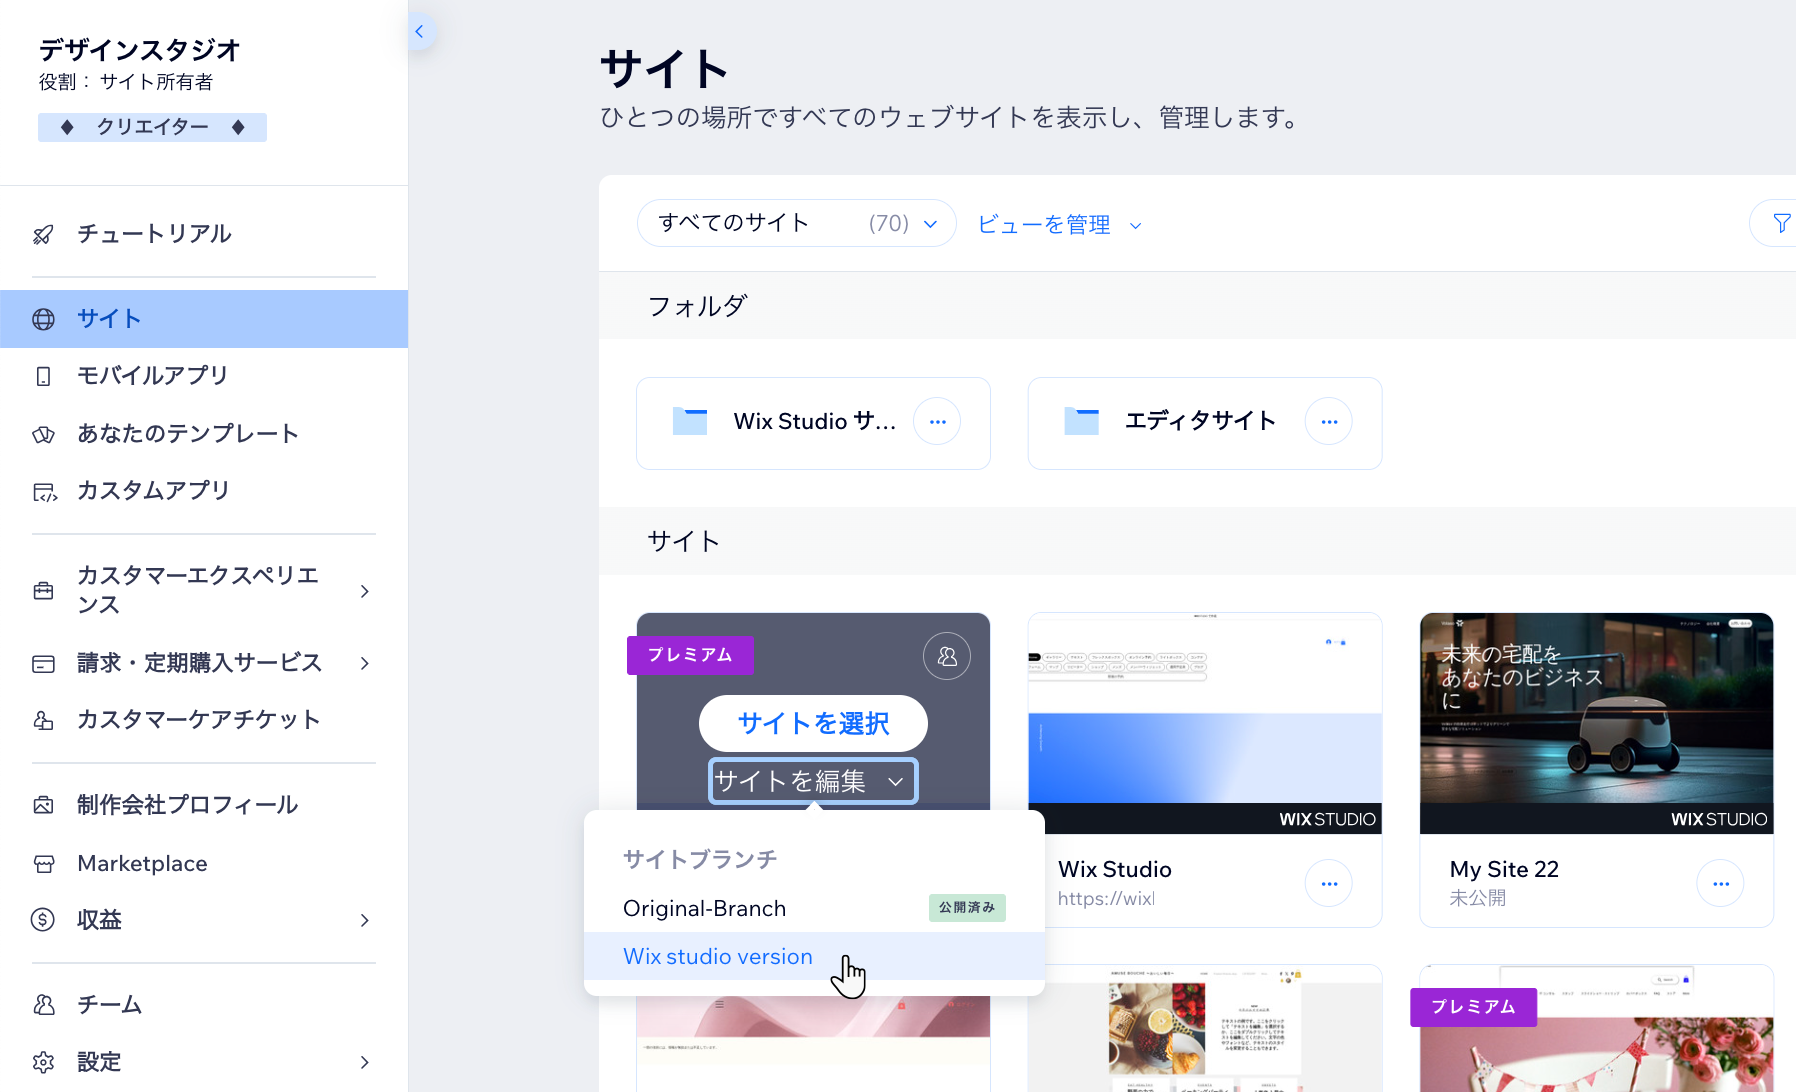The width and height of the screenshot is (1796, 1092).
Task: Click the チーム people icon
Action: [43, 1005]
